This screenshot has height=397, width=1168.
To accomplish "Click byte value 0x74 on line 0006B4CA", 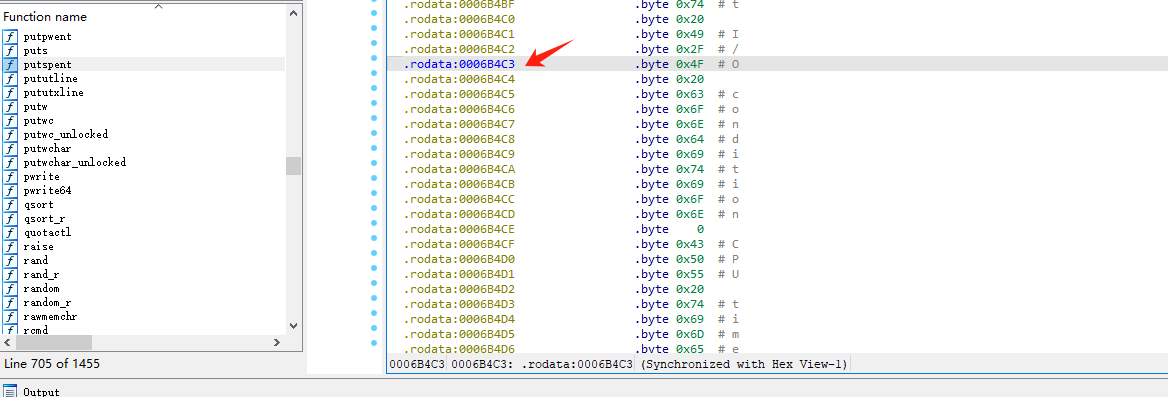I will [690, 169].
